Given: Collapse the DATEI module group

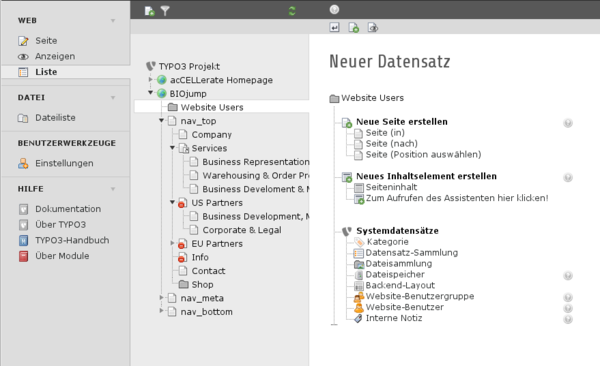Looking at the screenshot, I should click(x=113, y=98).
